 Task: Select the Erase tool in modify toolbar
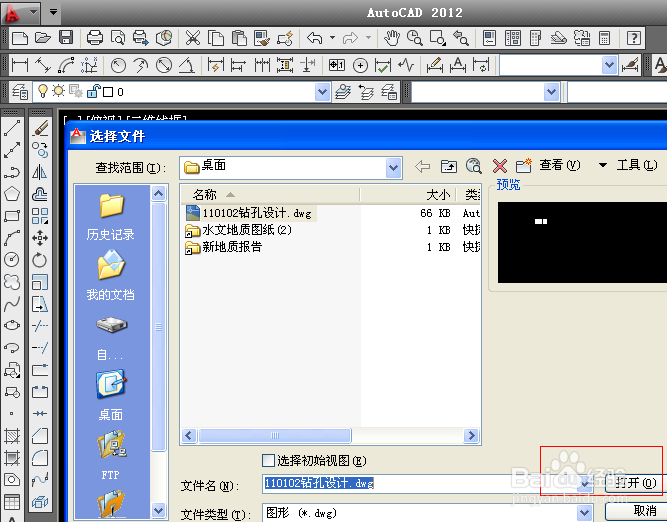click(40, 128)
